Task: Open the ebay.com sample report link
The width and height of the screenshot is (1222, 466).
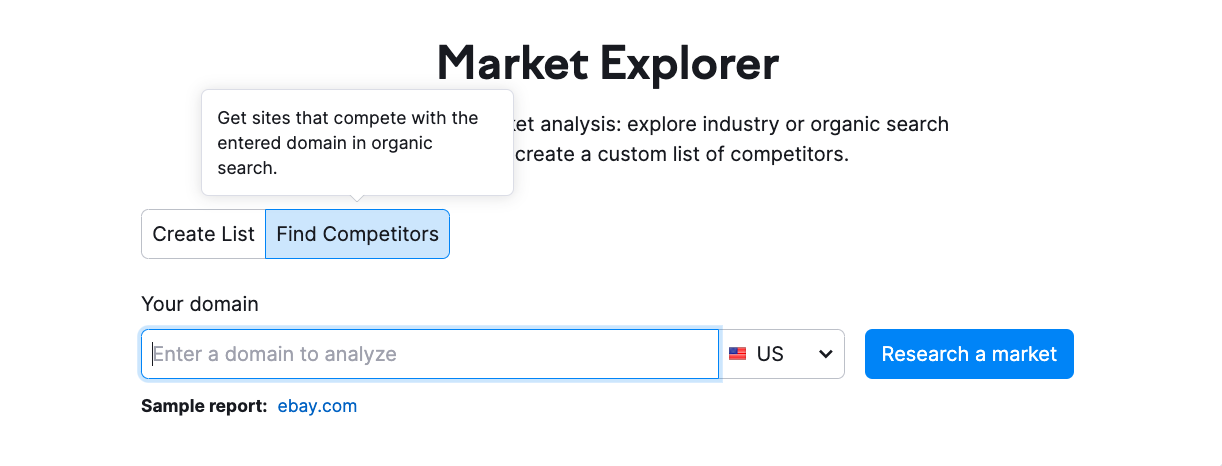Action: point(317,406)
